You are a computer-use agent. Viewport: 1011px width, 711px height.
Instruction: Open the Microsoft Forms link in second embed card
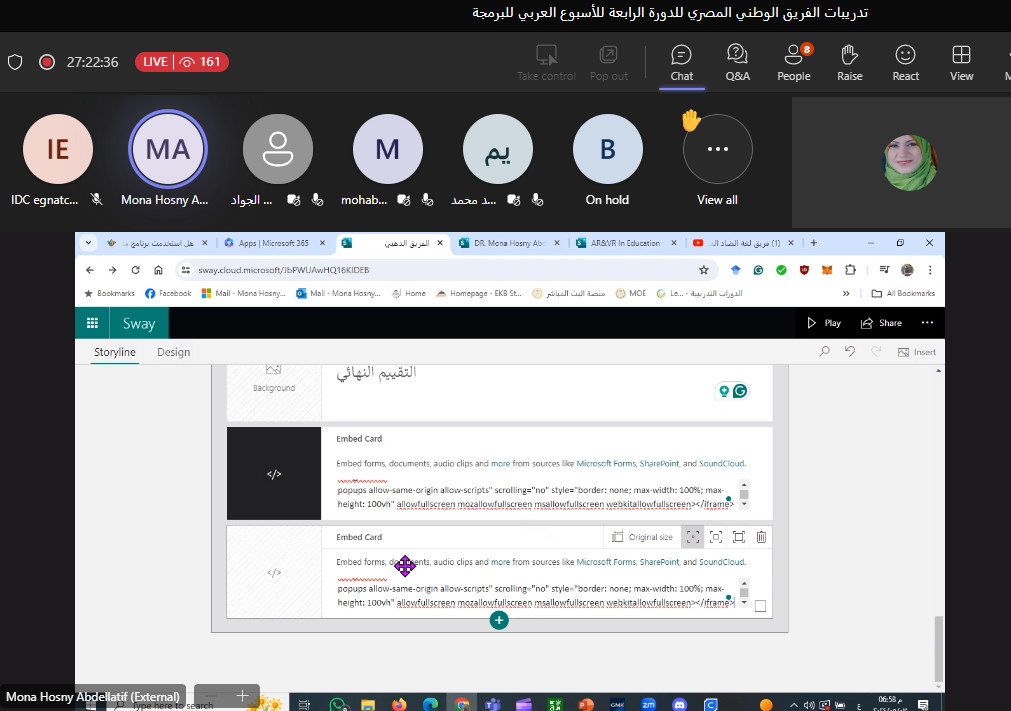click(606, 562)
